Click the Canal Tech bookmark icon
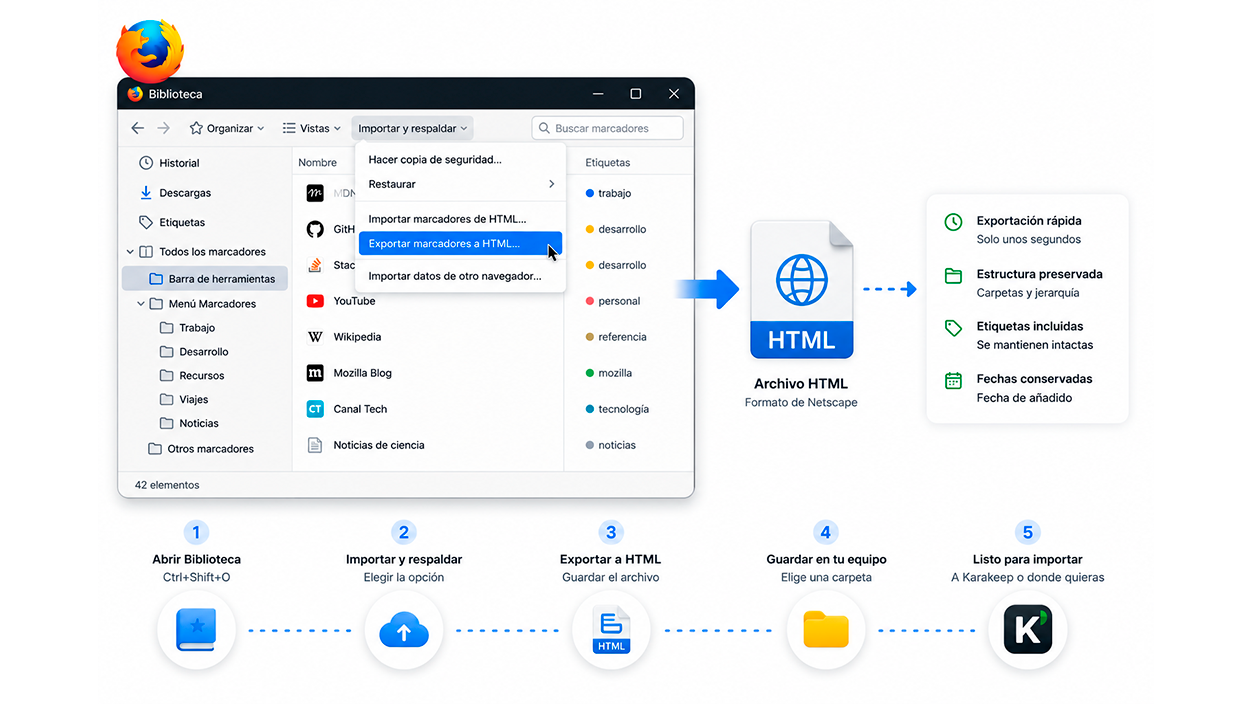The image size is (1252, 704). (x=315, y=409)
